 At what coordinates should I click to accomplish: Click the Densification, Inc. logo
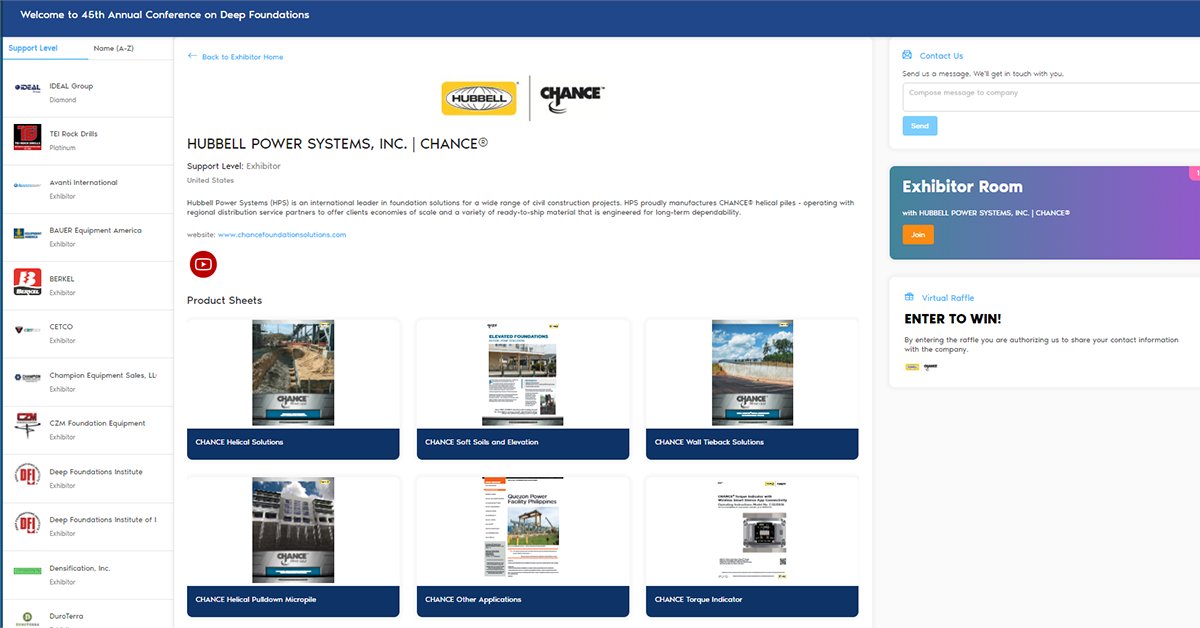27,571
